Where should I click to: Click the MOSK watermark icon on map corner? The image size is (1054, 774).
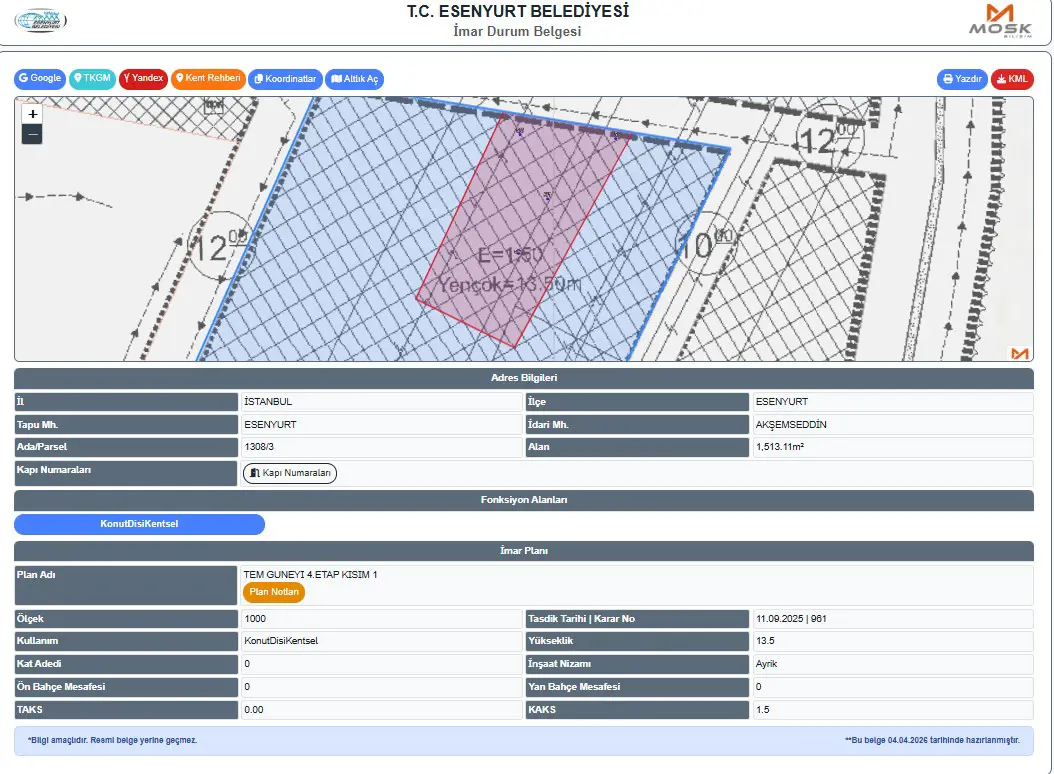[x=1020, y=354]
